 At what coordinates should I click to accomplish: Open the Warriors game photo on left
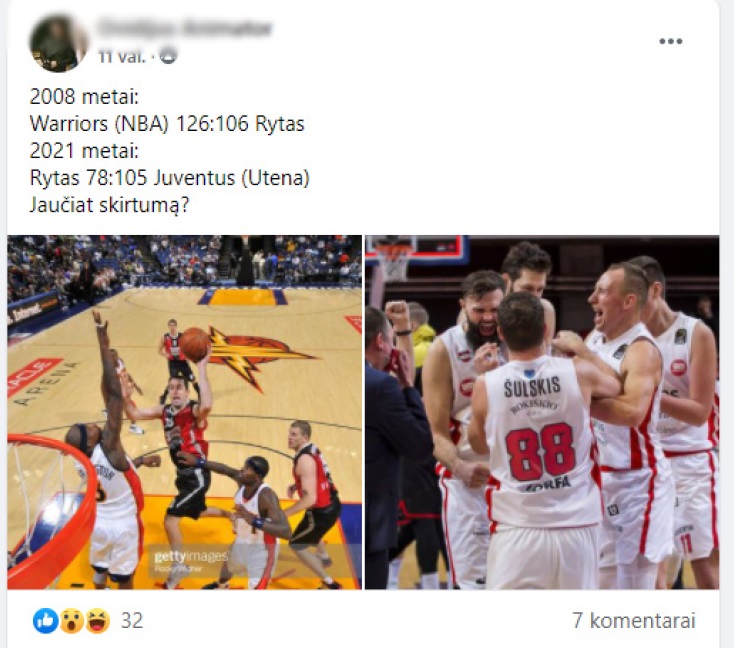[x=184, y=412]
